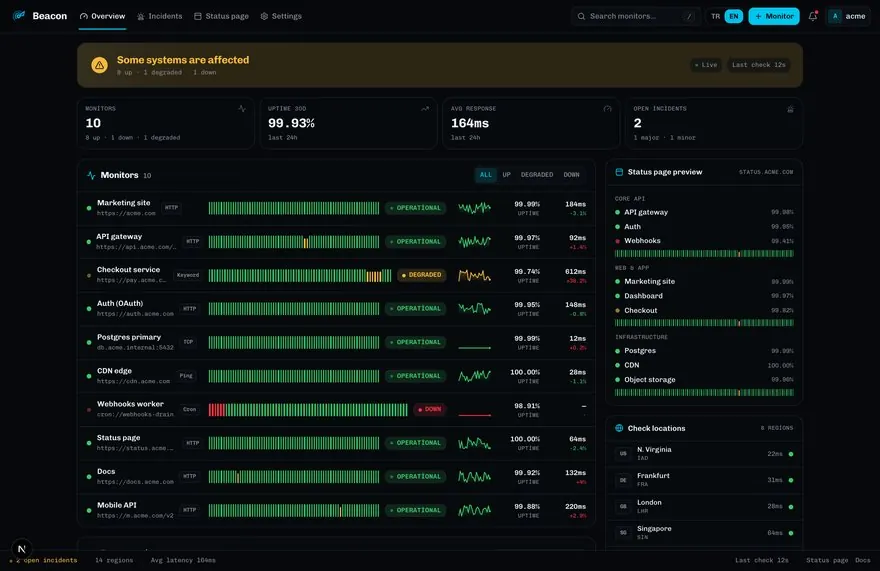The image size is (880, 571).
Task: Filter monitors by UP
Action: 506,175
